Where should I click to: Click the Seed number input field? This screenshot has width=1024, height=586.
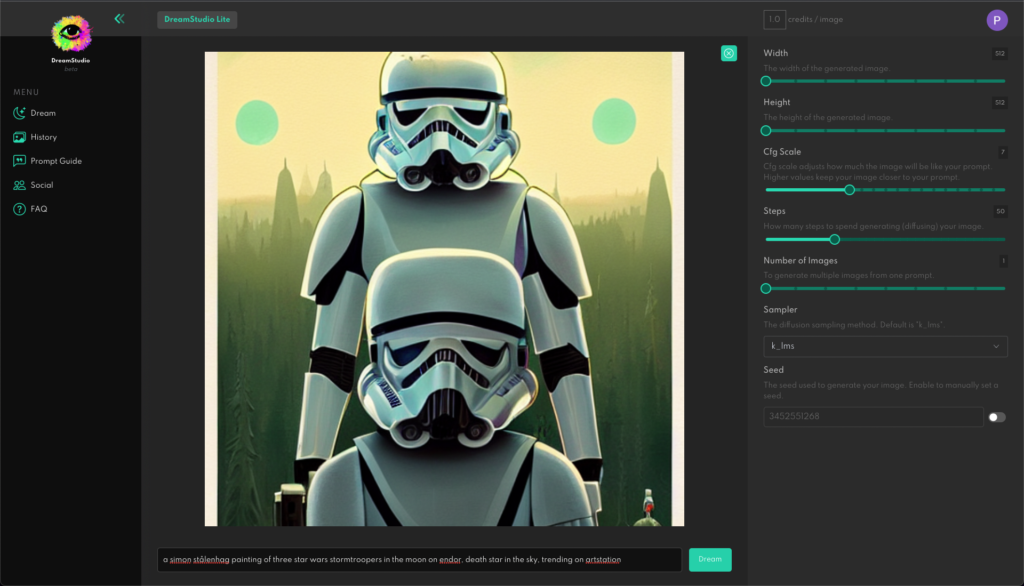[873, 417]
